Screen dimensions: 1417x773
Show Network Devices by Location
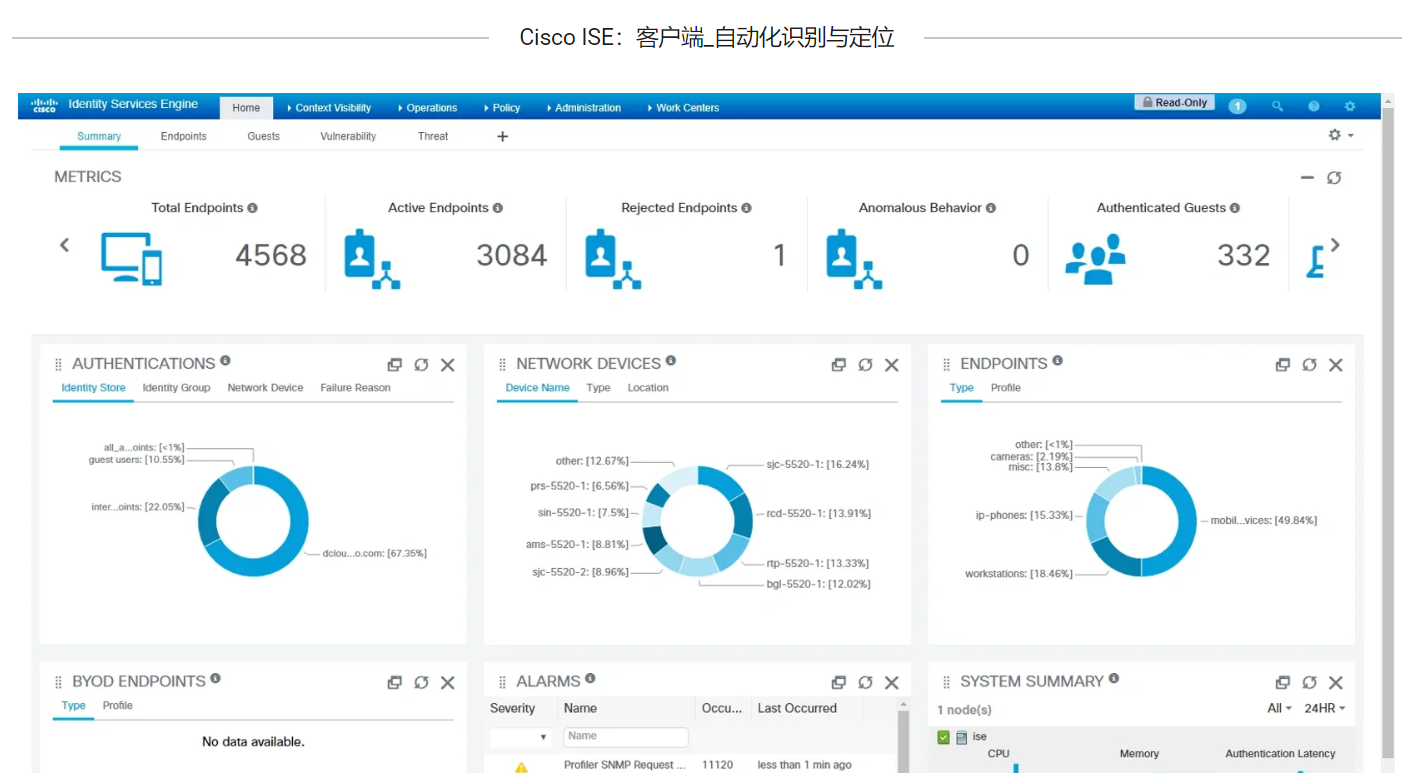click(648, 388)
